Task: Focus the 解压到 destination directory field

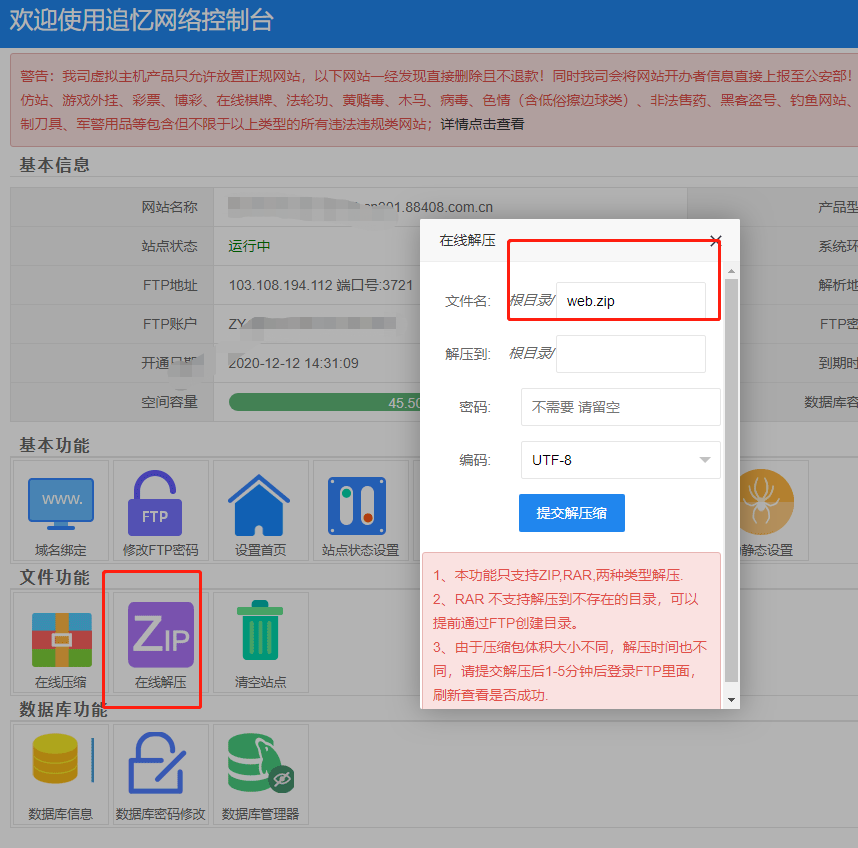Action: coord(630,353)
